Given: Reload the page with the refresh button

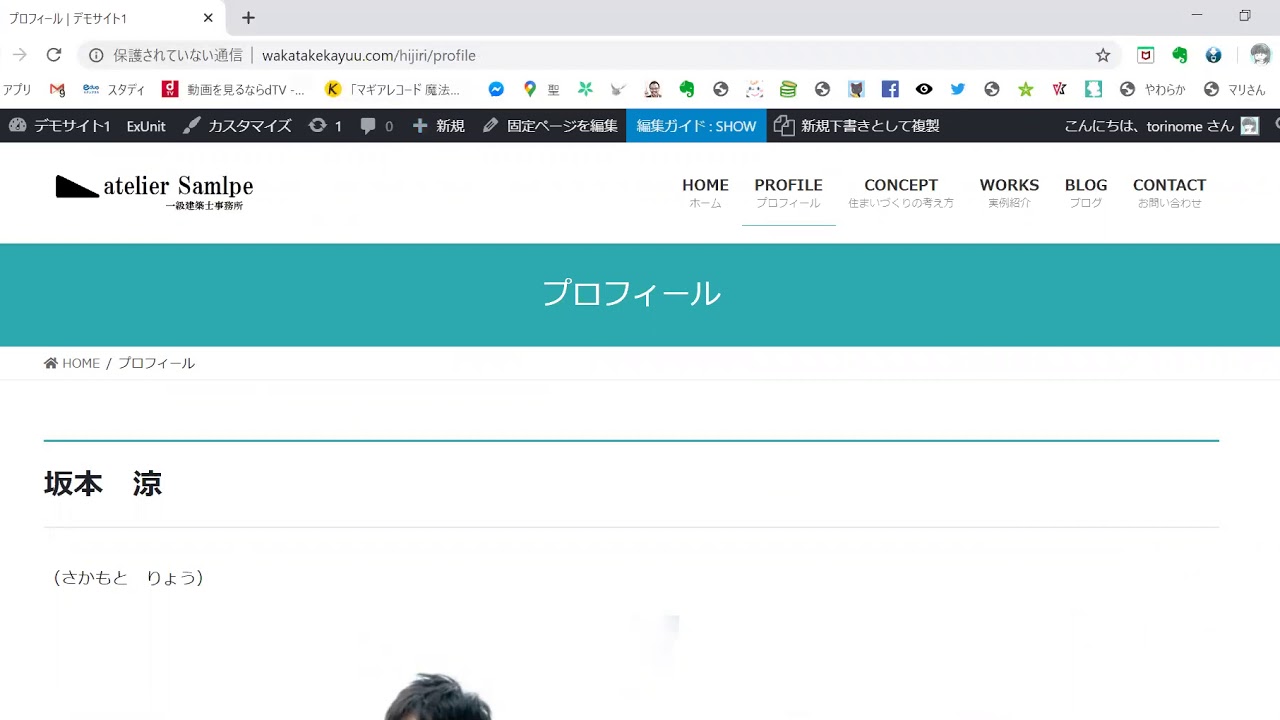Looking at the screenshot, I should 54,55.
